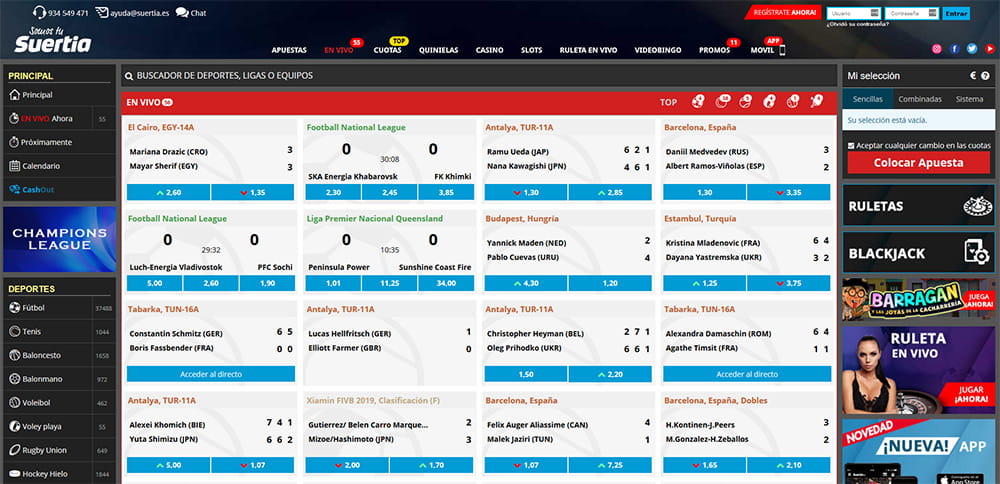
Task: Open the Facebook social icon
Action: 955,48
